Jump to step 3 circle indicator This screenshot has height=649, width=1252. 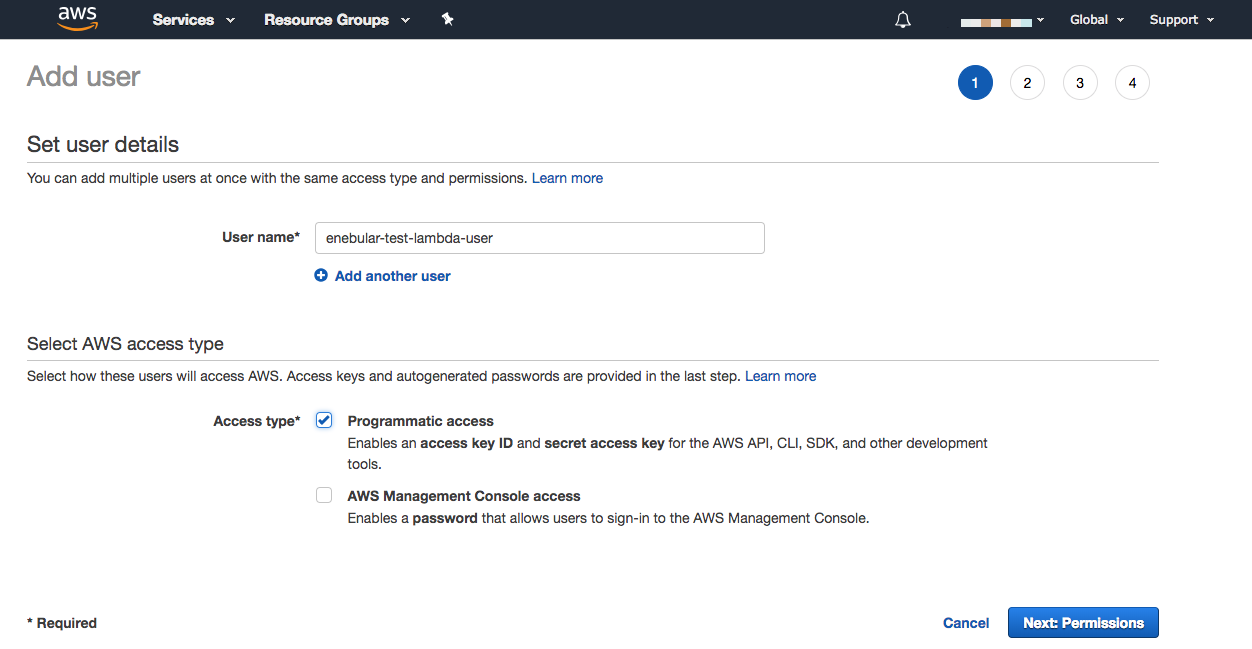(1080, 83)
